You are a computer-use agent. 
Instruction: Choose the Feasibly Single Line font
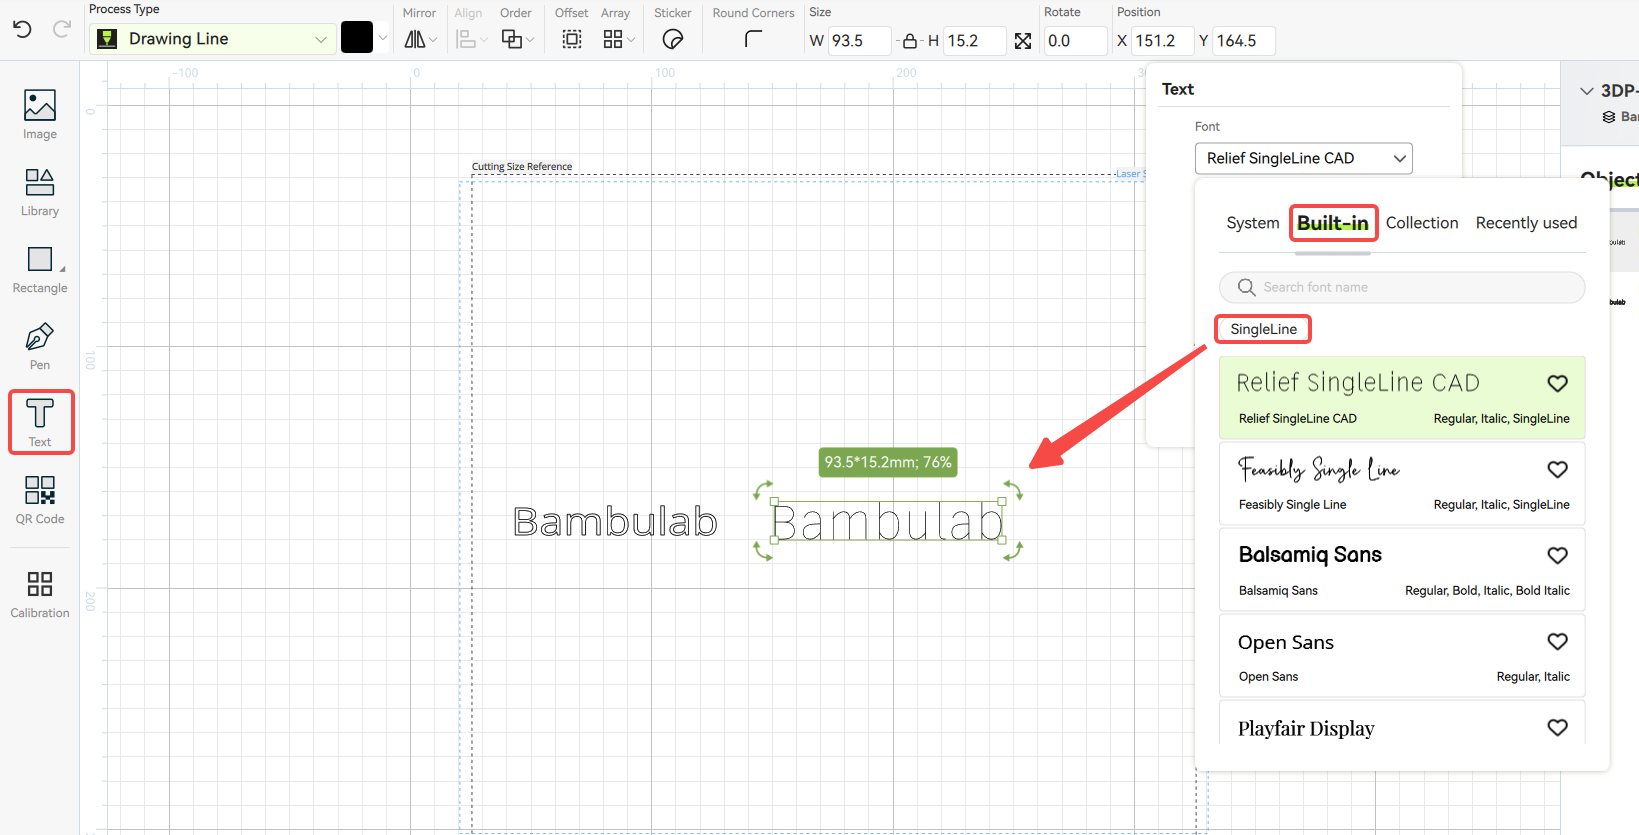pyautogui.click(x=1402, y=483)
